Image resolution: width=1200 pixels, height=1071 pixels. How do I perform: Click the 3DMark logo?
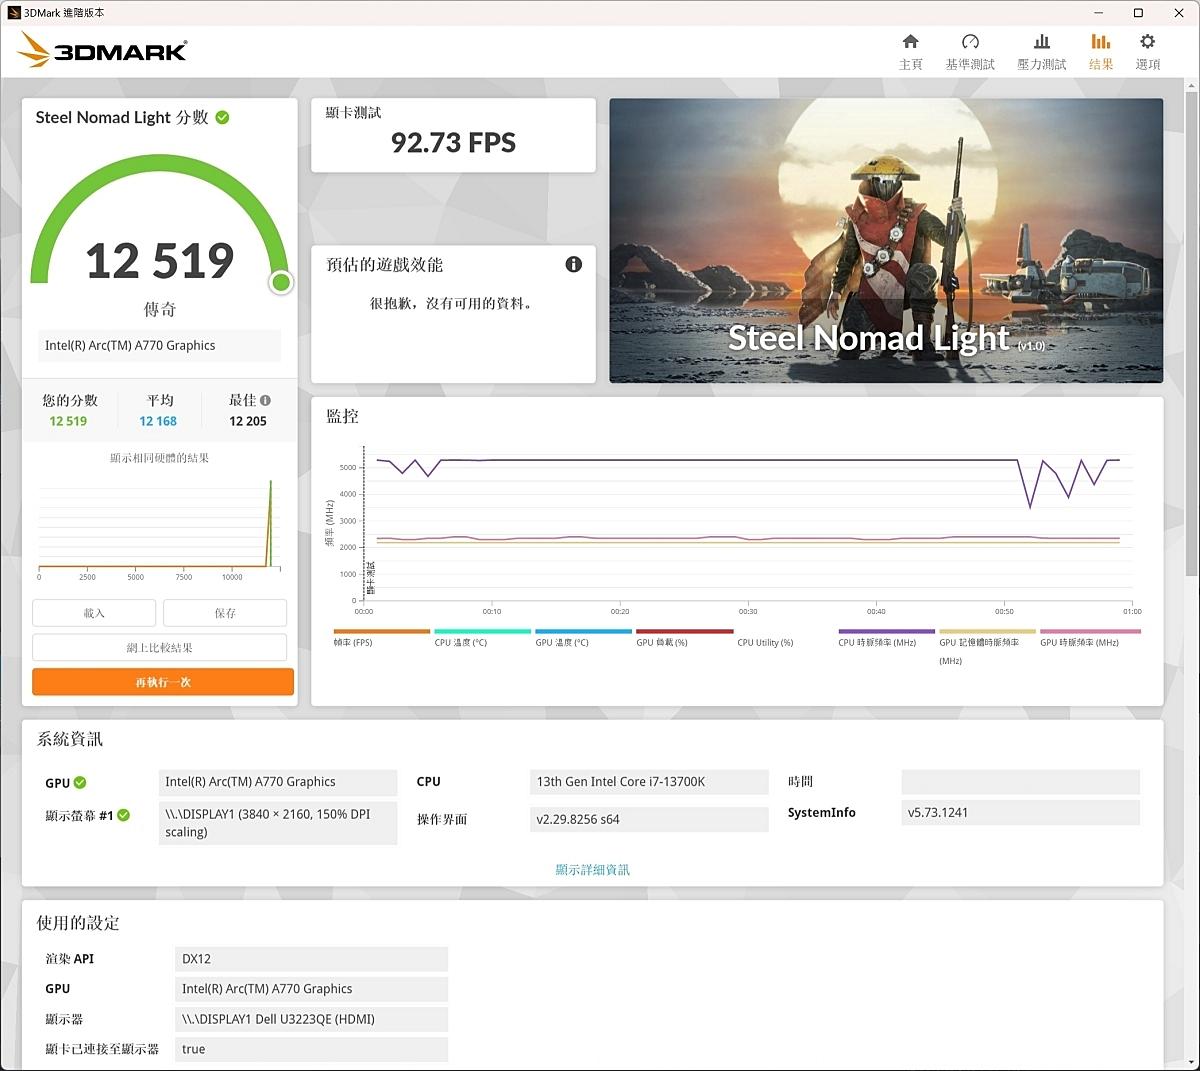click(103, 50)
